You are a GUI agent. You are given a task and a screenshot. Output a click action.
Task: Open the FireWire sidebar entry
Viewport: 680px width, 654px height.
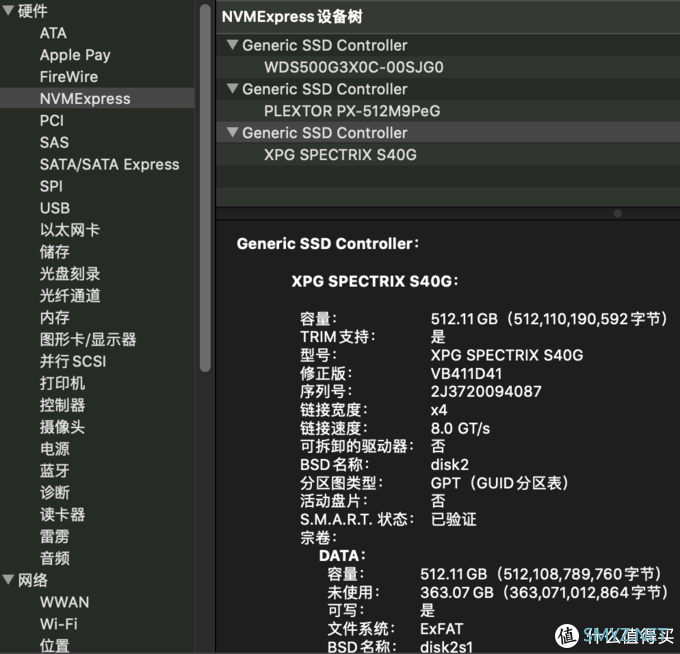69,77
